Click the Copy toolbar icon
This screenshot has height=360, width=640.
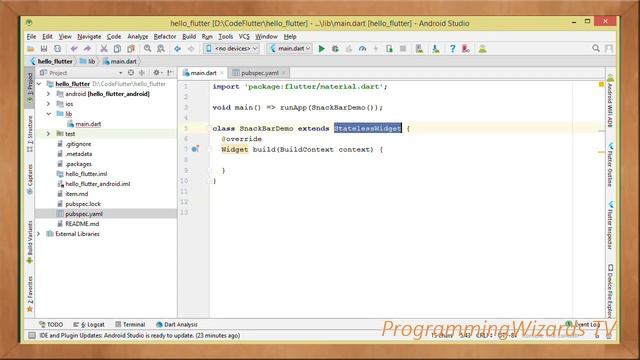pos(117,49)
